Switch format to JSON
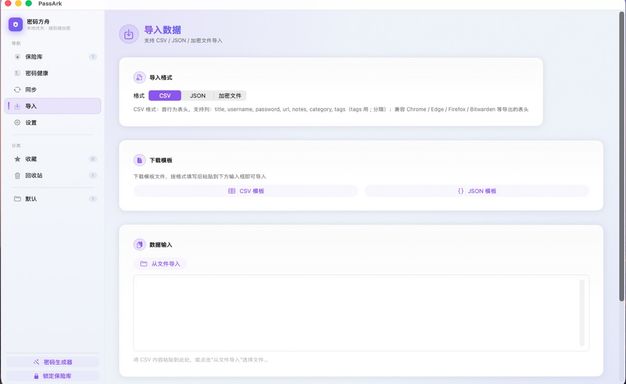The height and width of the screenshot is (384, 626). (x=198, y=96)
